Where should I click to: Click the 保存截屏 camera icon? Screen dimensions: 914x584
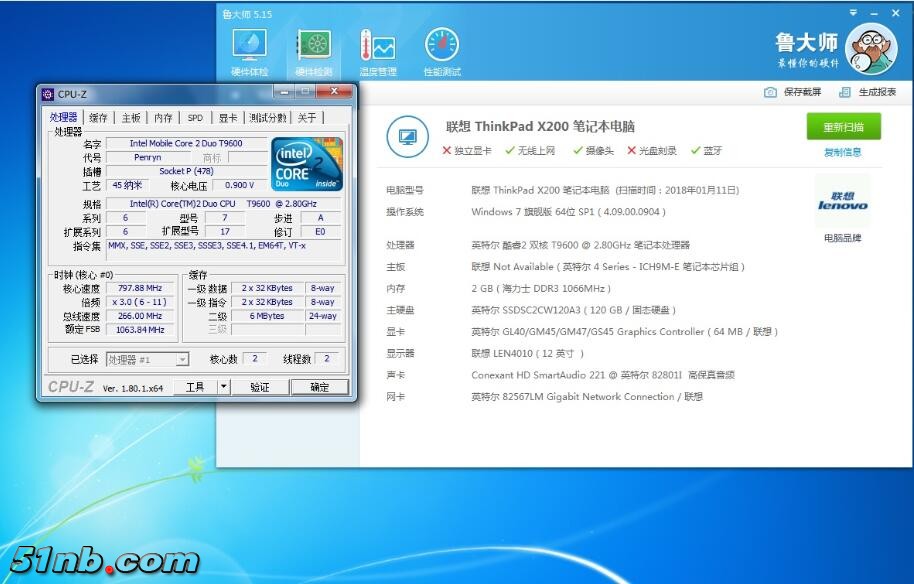770,92
